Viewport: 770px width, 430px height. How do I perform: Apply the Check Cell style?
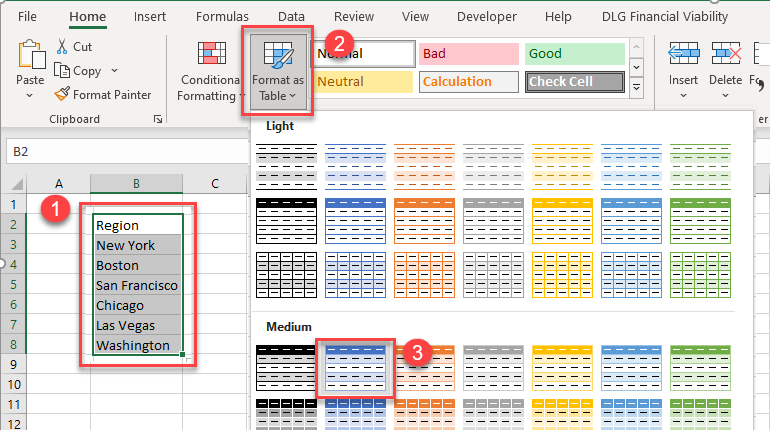tap(574, 82)
